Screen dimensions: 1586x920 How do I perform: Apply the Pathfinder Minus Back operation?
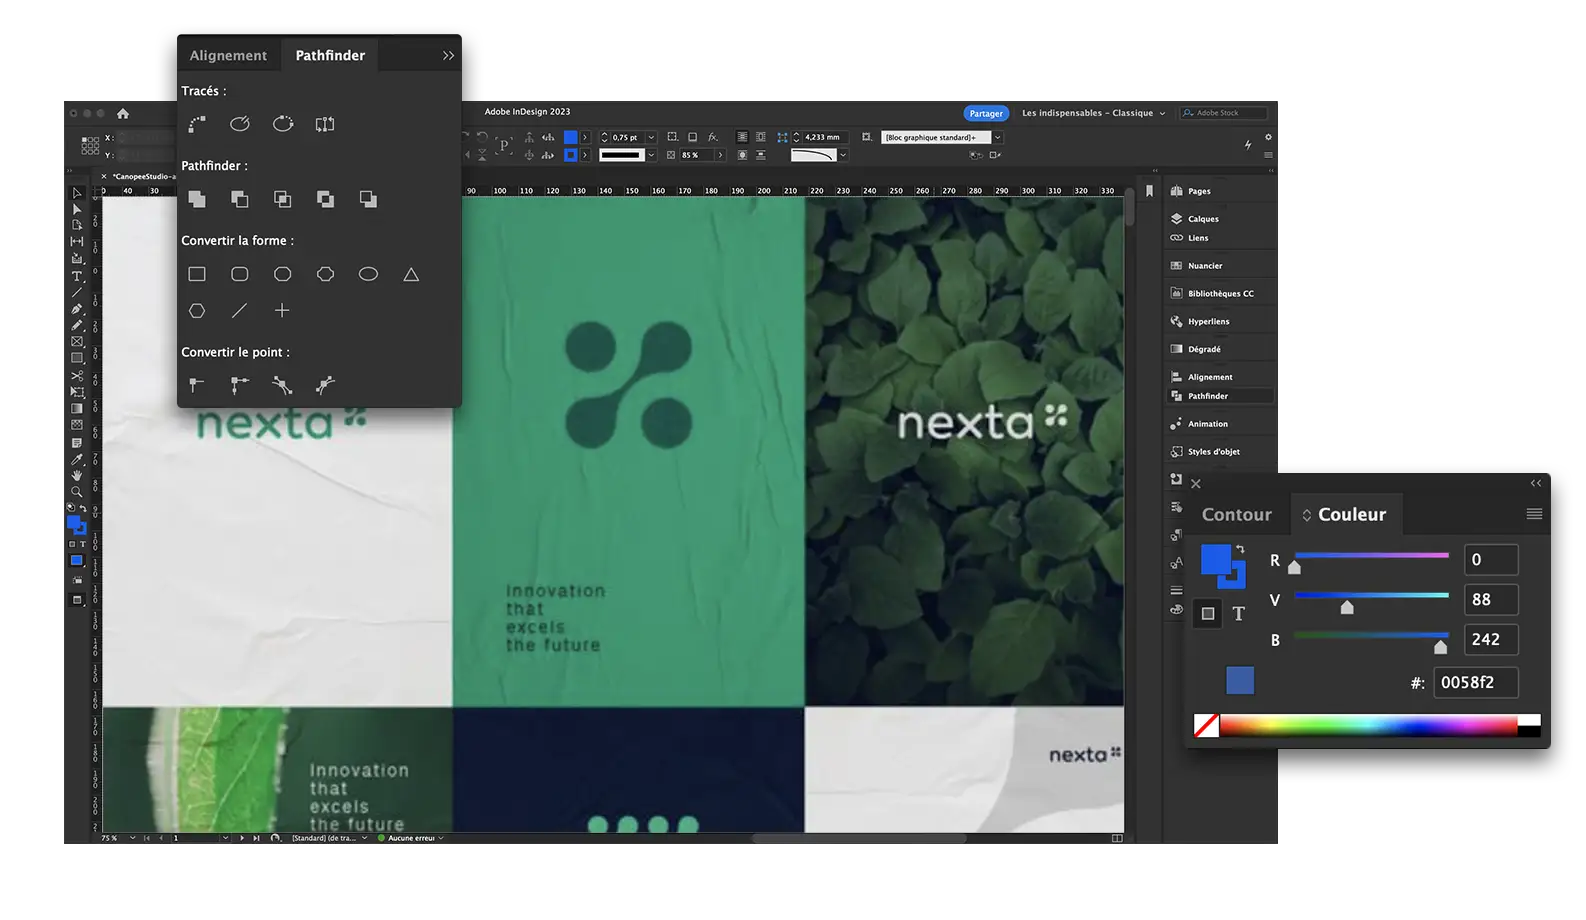(368, 199)
